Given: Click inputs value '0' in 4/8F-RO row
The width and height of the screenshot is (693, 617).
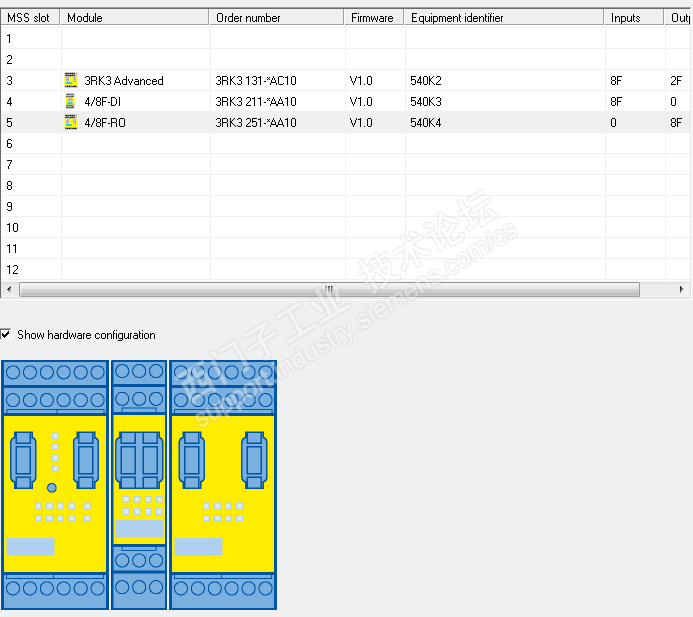Looking at the screenshot, I should click(x=613, y=122).
